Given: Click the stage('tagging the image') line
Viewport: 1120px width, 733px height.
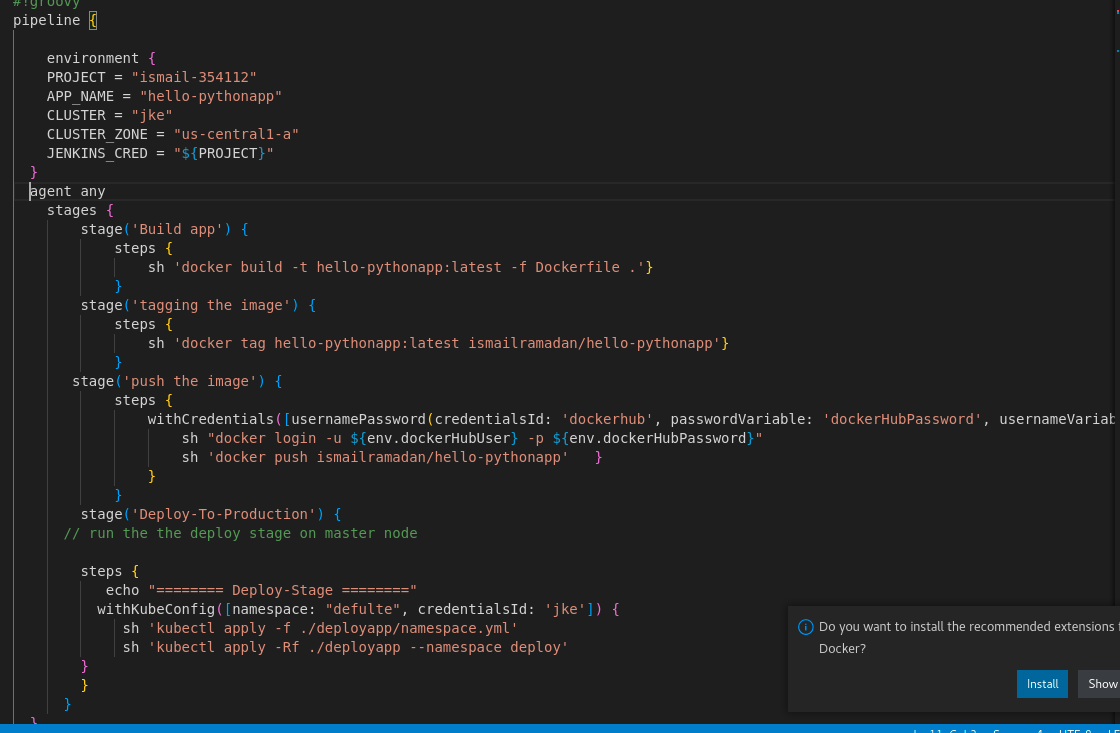Looking at the screenshot, I should pyautogui.click(x=198, y=305).
